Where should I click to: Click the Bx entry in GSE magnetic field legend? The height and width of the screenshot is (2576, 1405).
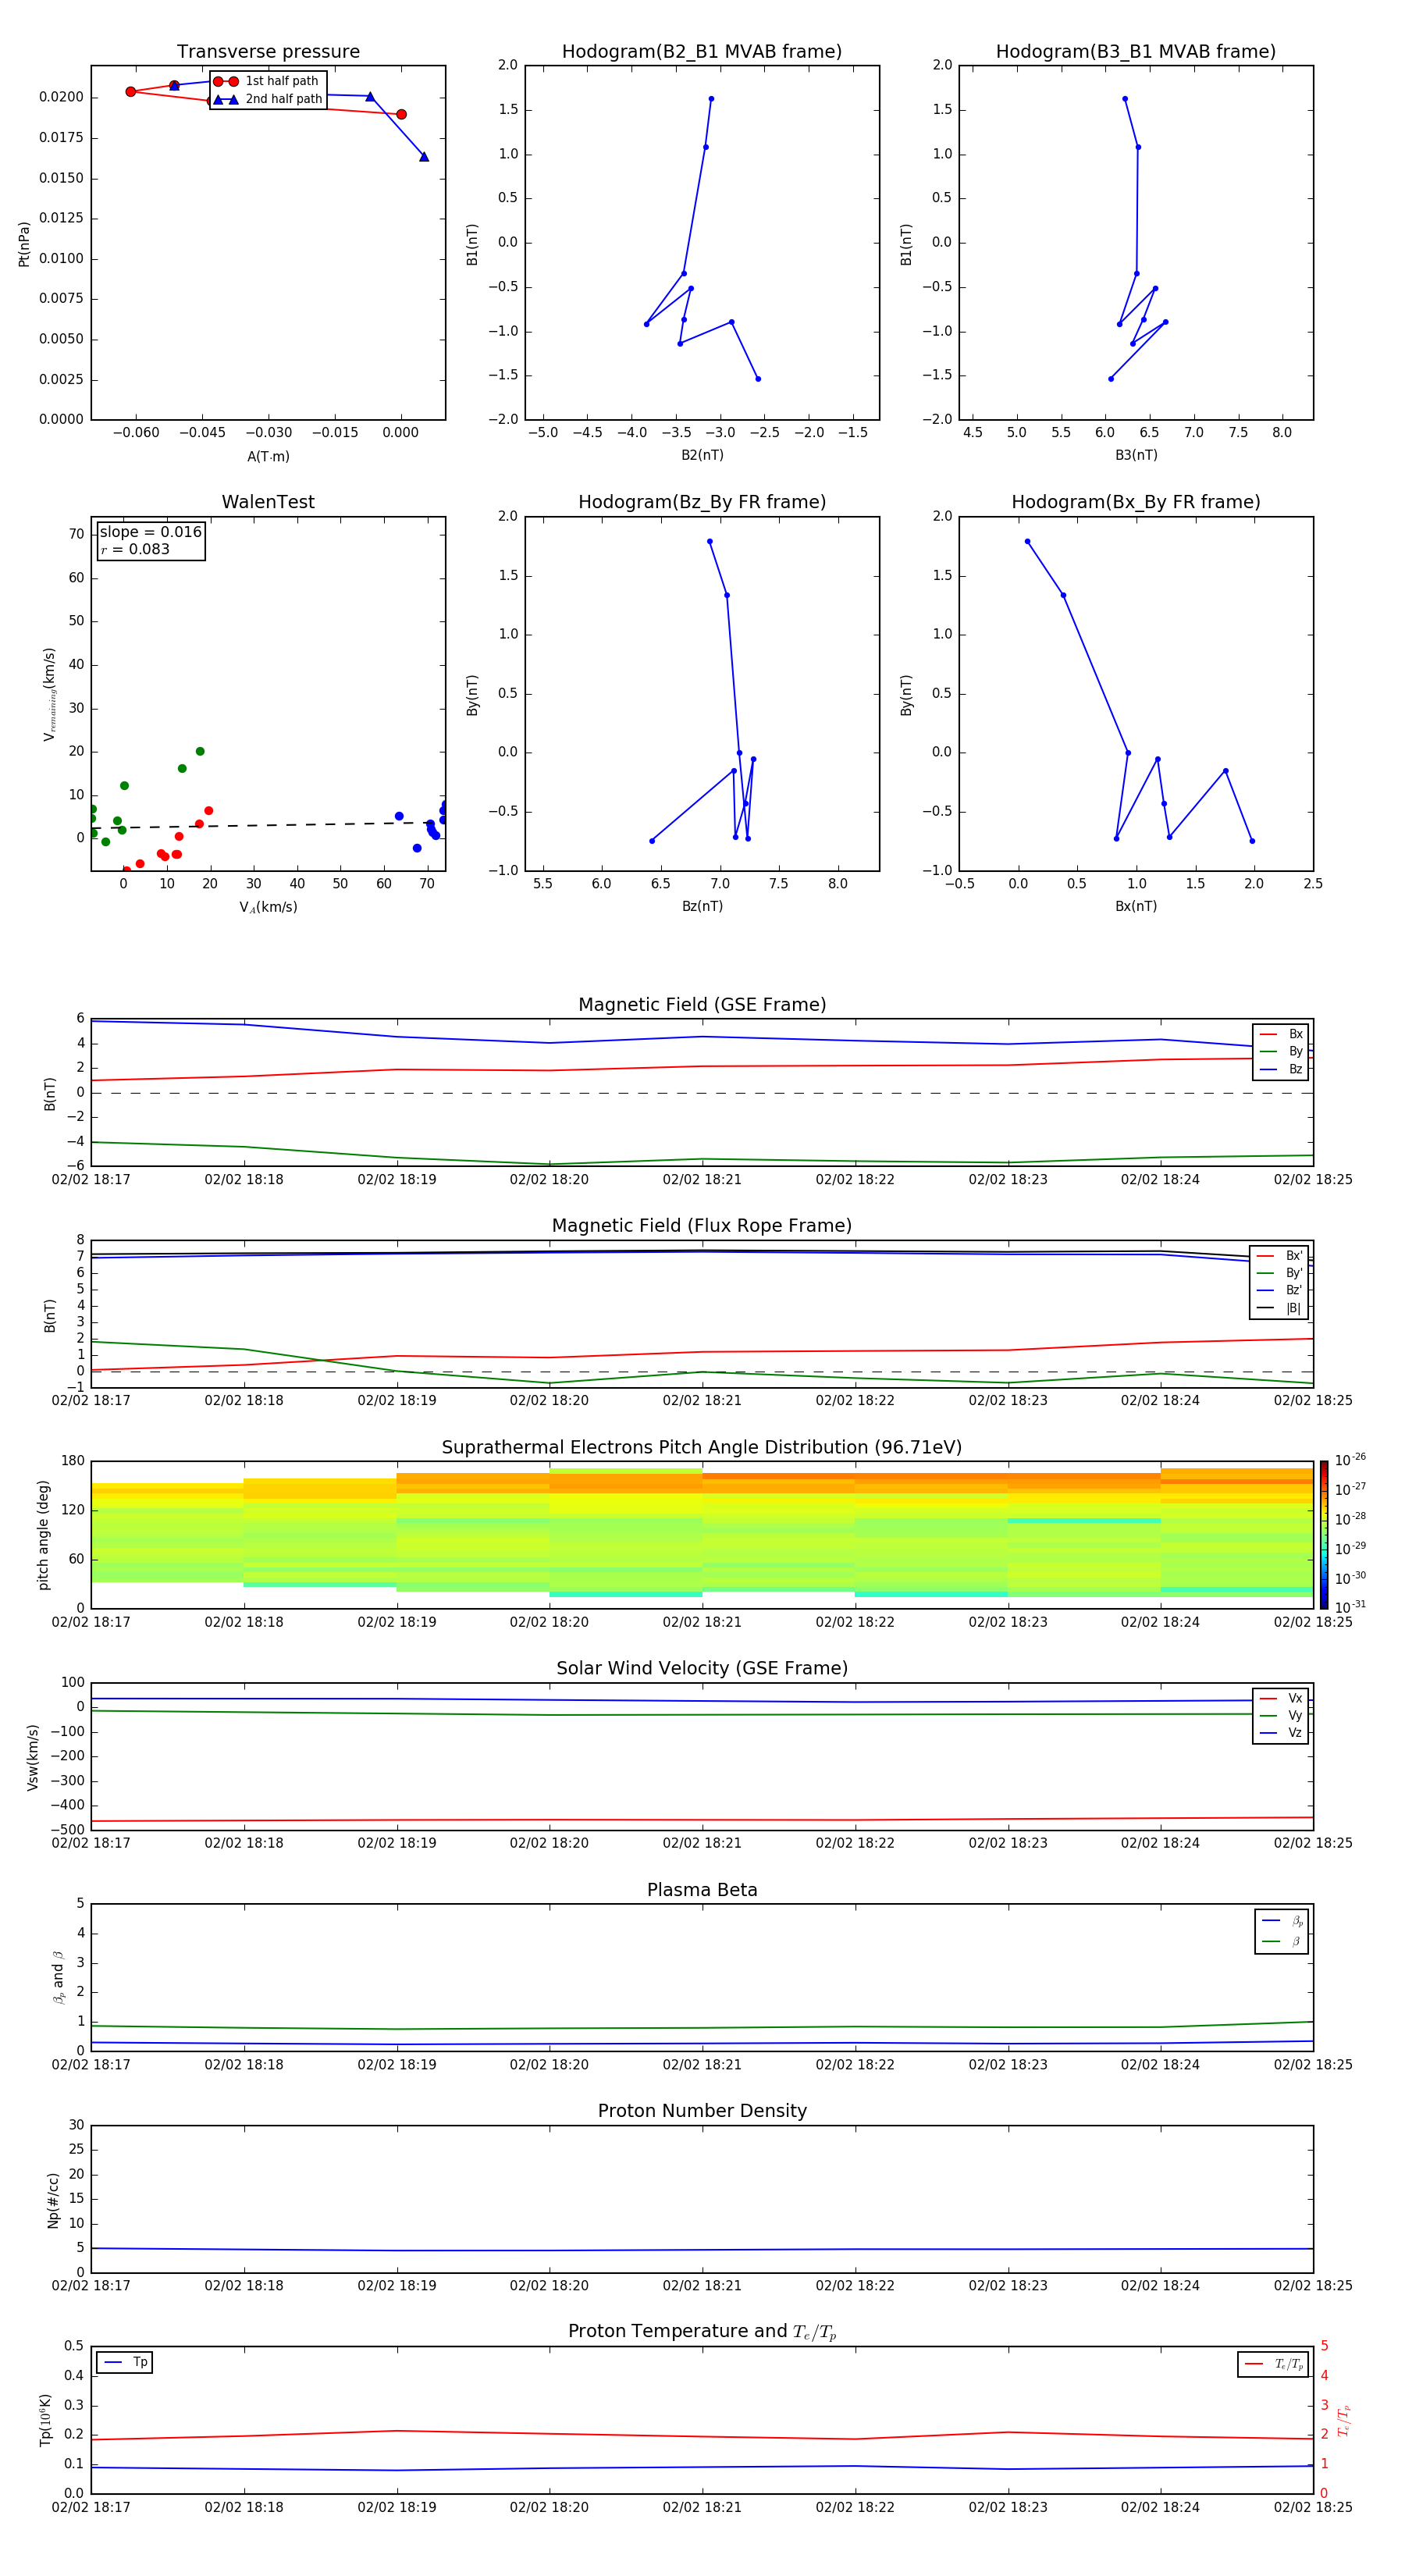1281,1034
